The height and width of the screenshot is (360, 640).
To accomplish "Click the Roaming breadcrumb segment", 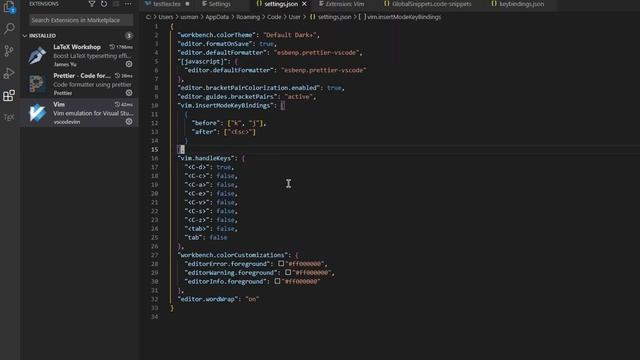I will coord(248,17).
